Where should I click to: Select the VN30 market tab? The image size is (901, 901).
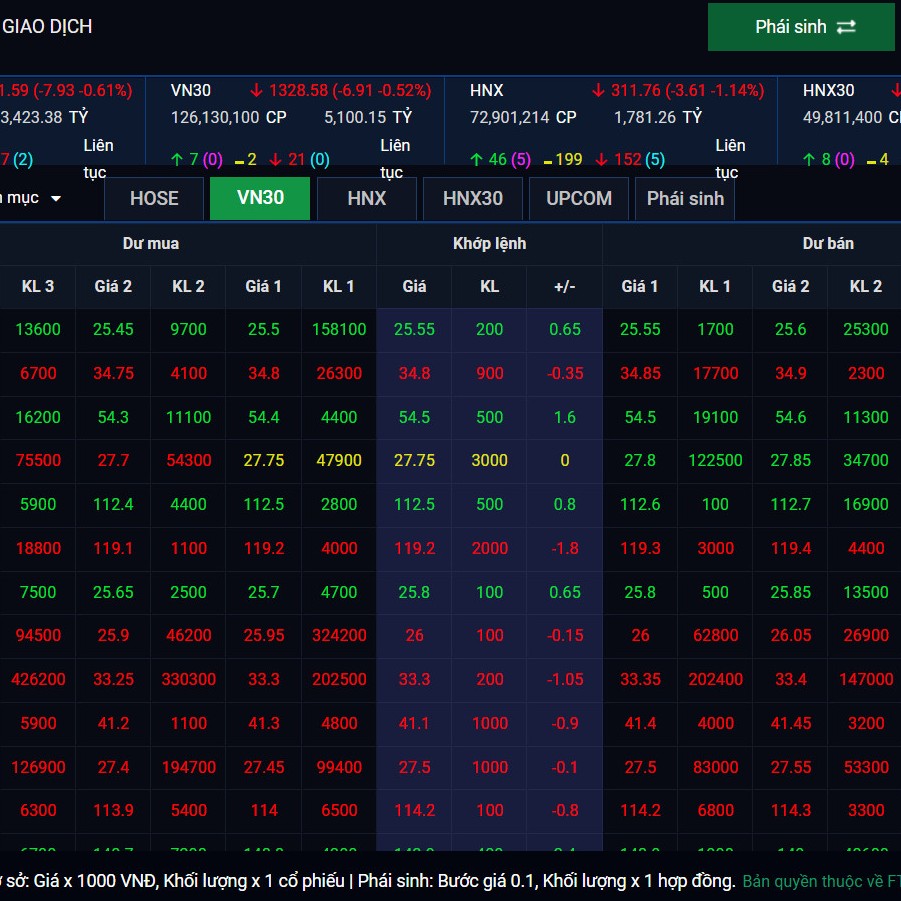tap(260, 198)
